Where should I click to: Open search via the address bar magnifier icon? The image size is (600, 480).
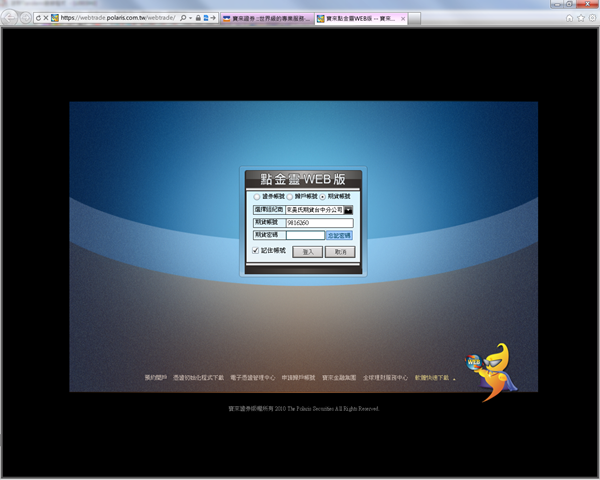(183, 18)
